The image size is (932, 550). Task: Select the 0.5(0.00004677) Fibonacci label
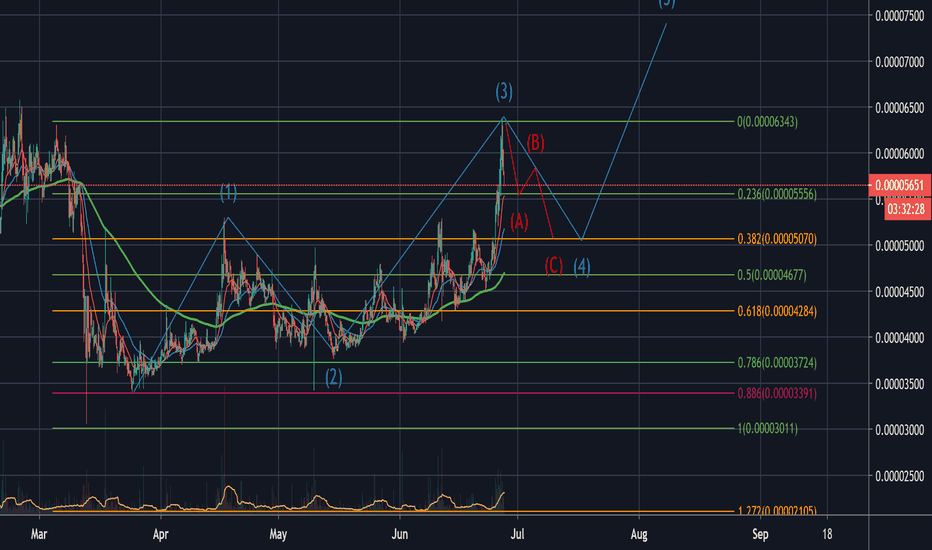click(x=772, y=275)
